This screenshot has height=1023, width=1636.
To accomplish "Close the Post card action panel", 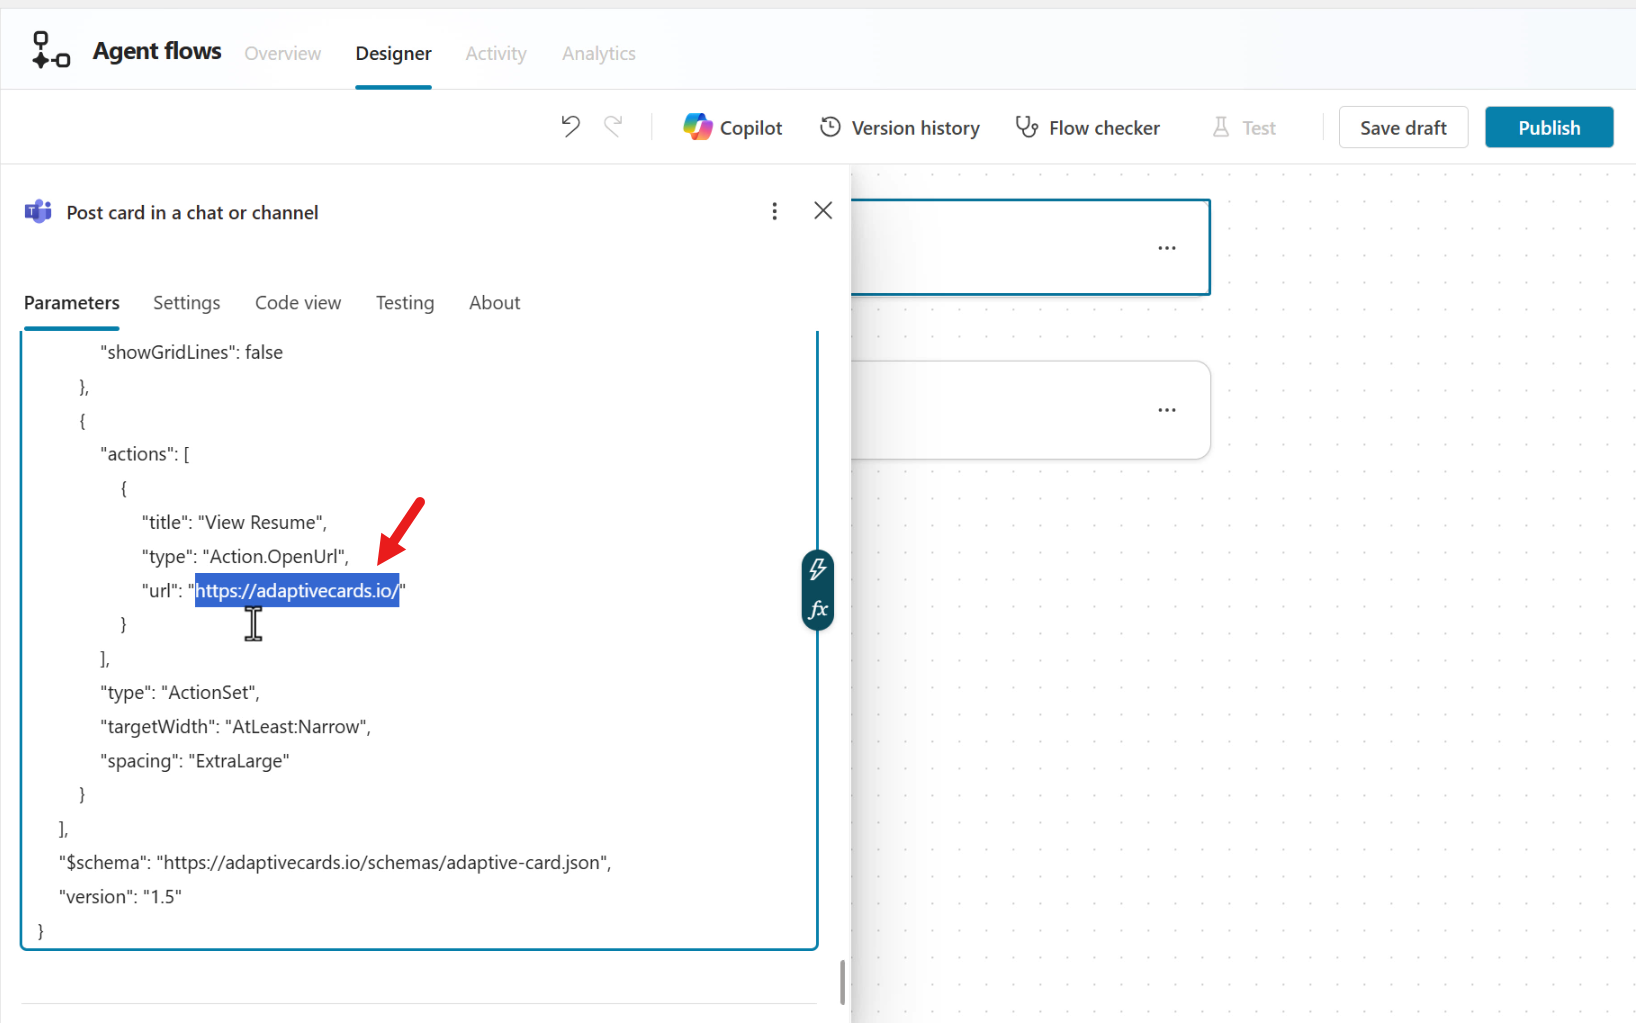I will [822, 210].
